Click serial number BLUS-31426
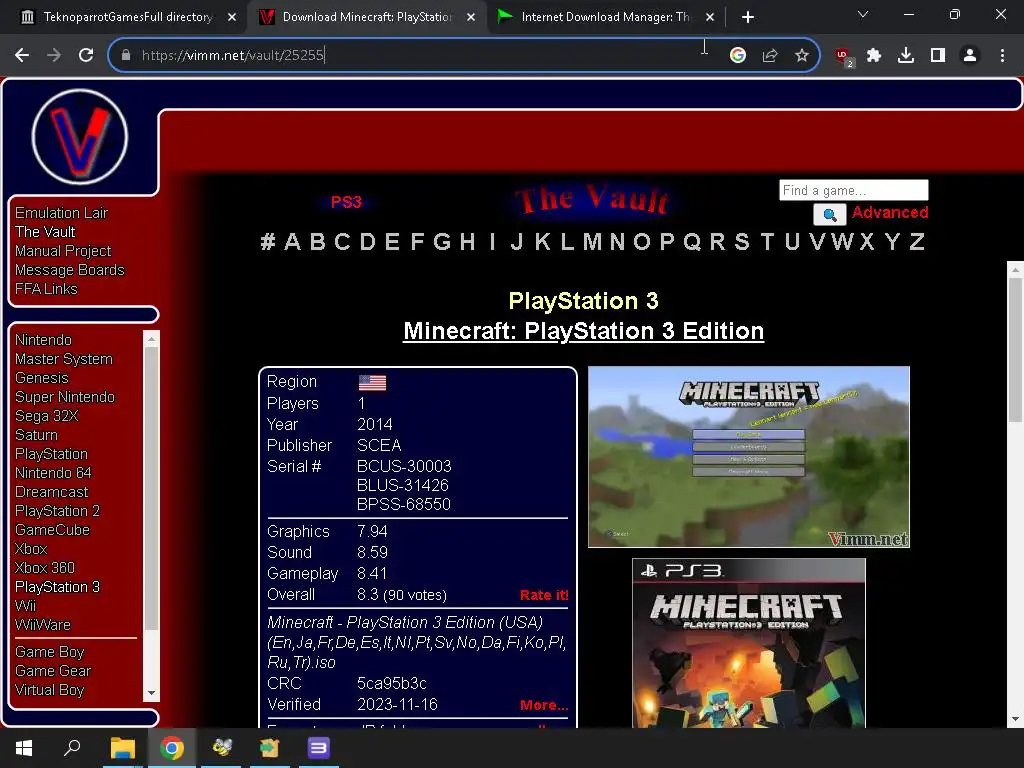1024x768 pixels. coord(403,485)
